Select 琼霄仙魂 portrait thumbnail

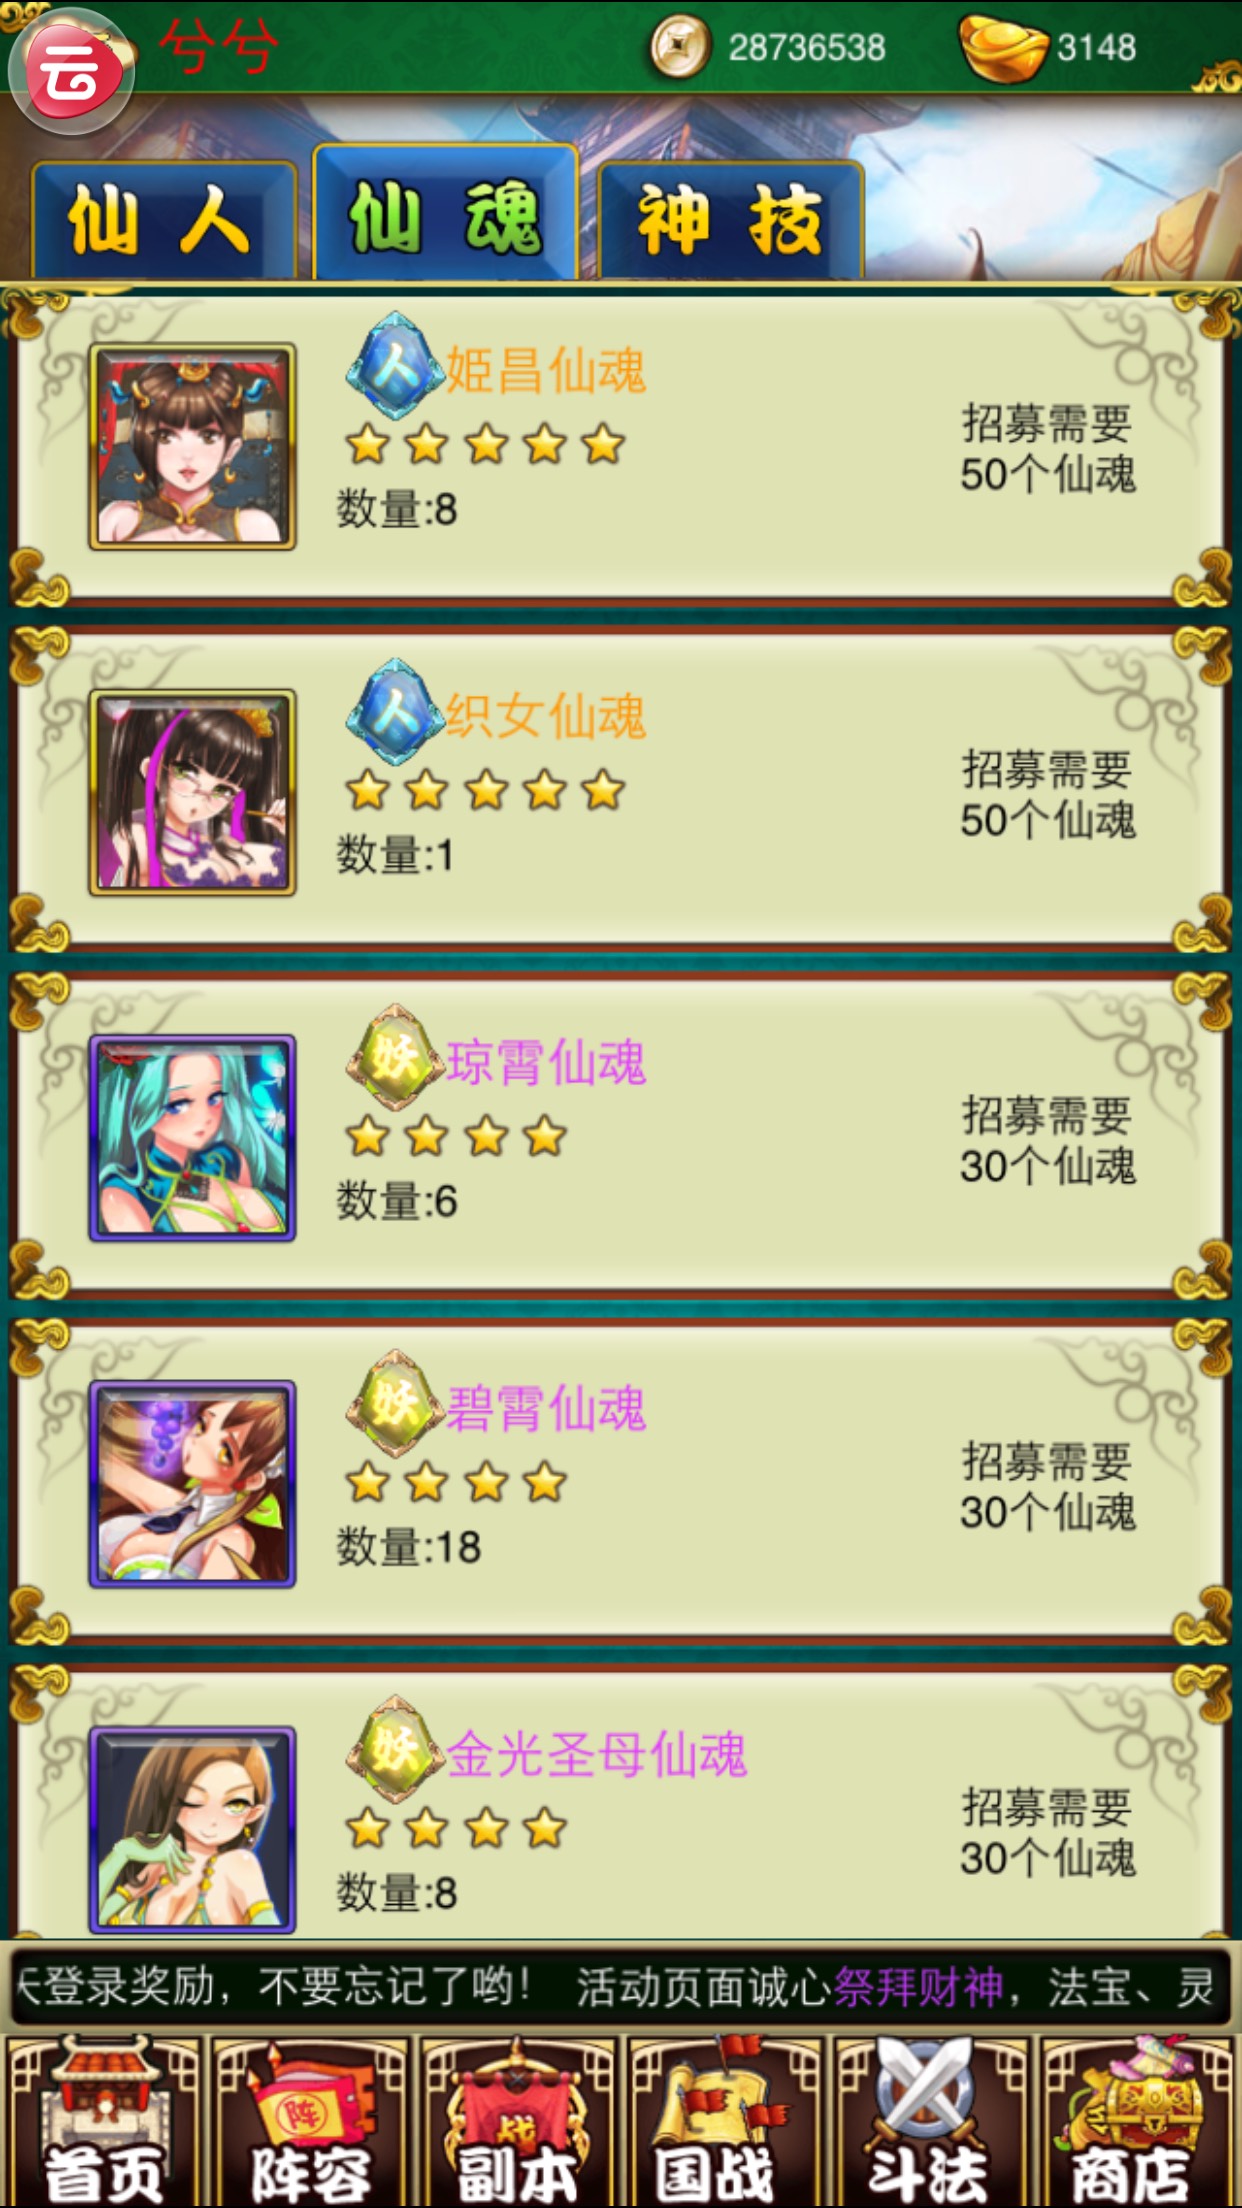coord(192,1138)
